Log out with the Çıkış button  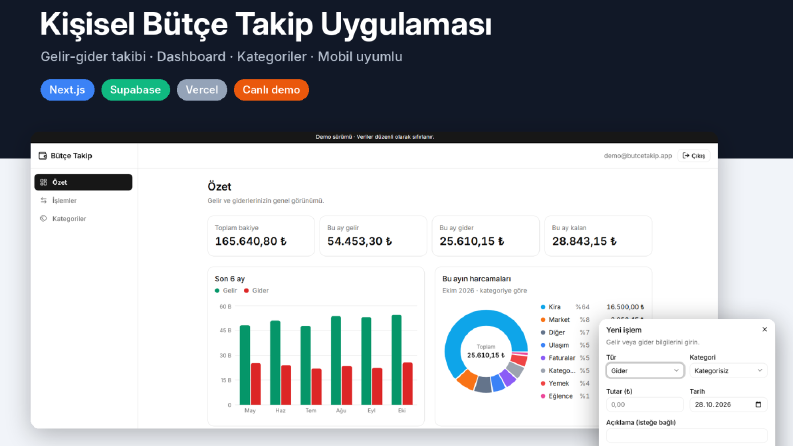click(693, 156)
